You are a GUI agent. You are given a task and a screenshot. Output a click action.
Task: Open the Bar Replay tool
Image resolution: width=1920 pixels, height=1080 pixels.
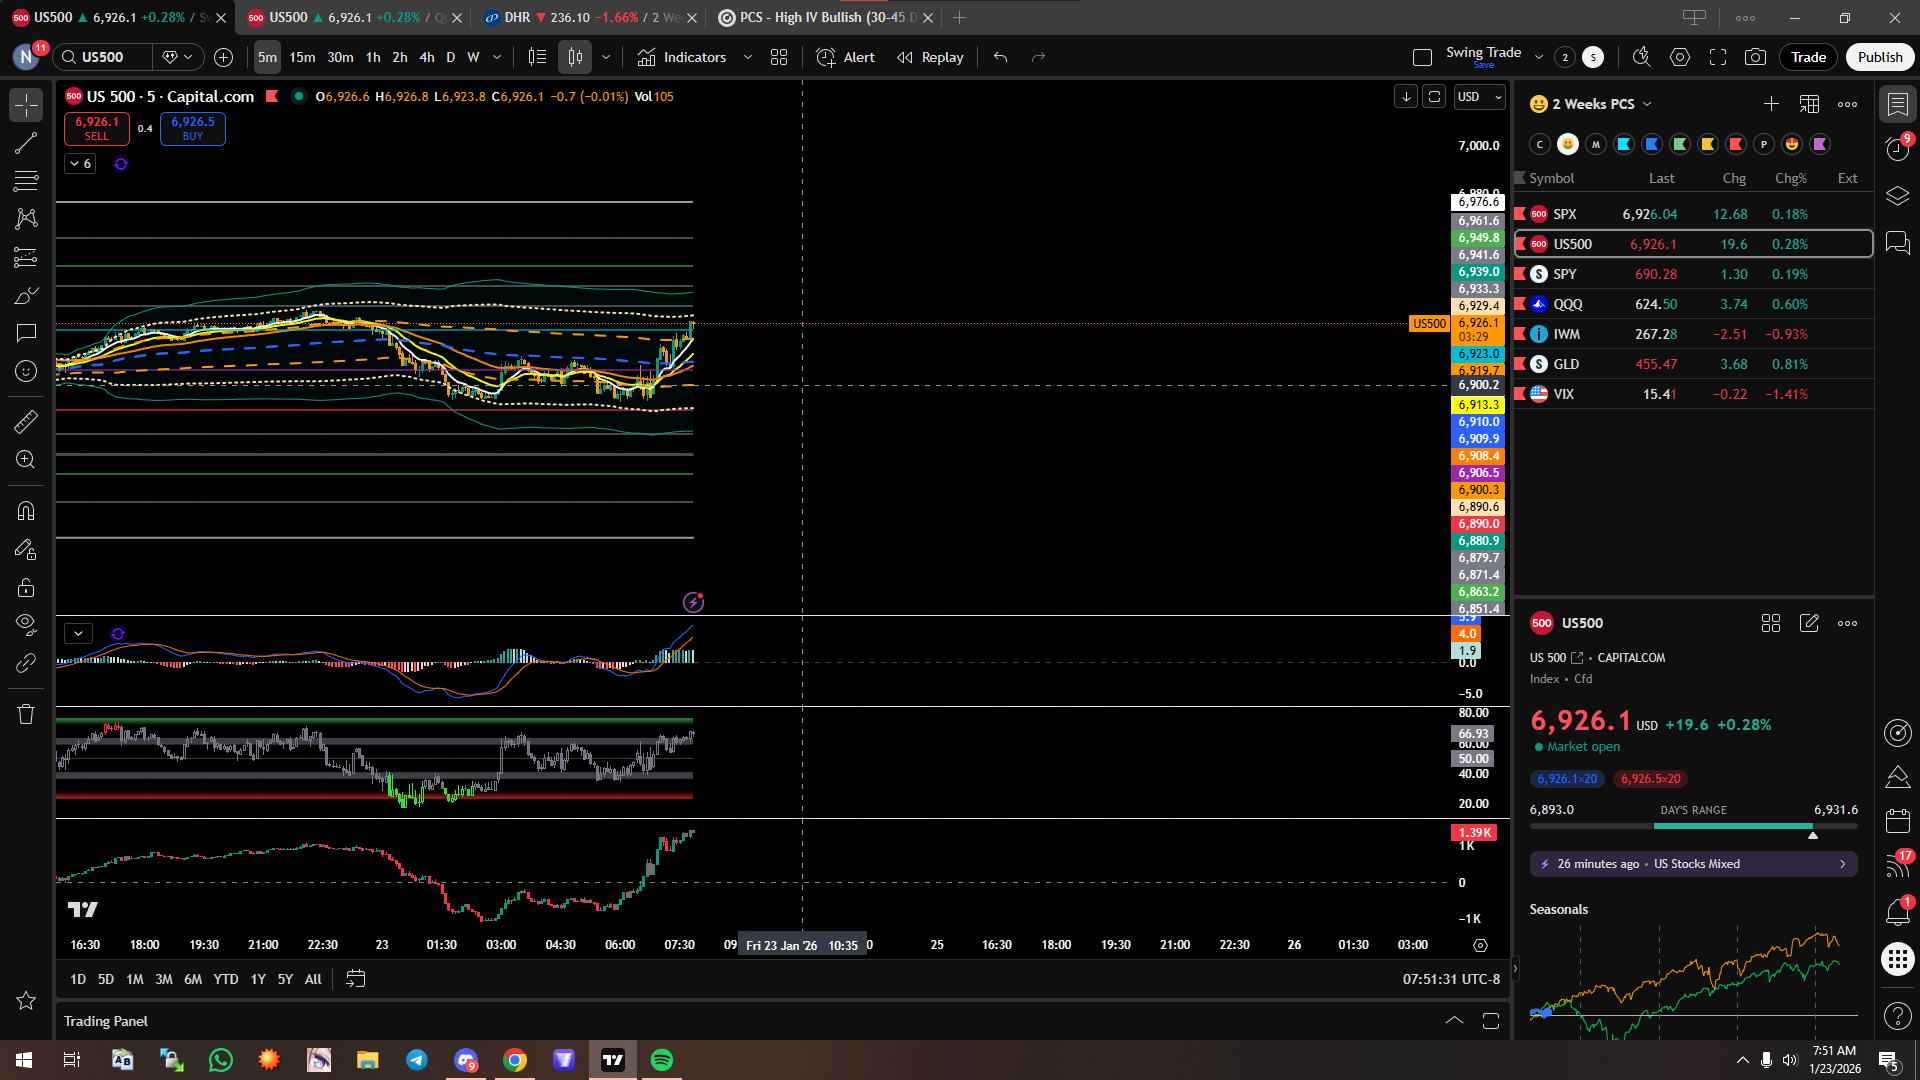931,57
